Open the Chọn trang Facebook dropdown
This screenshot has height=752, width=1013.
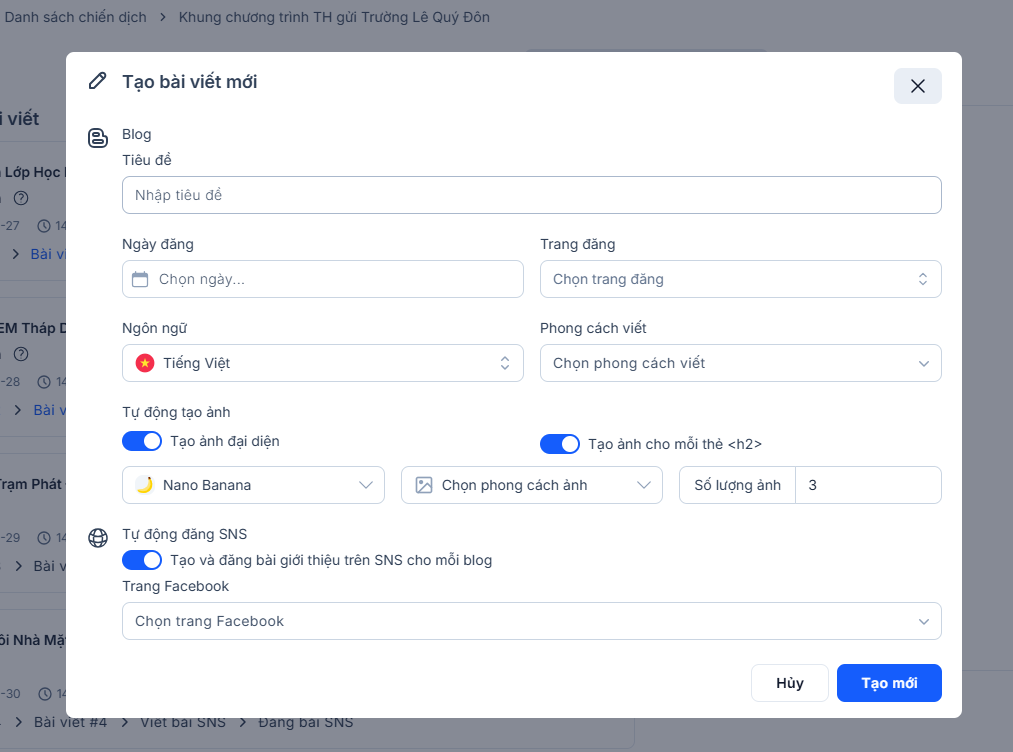(531, 621)
